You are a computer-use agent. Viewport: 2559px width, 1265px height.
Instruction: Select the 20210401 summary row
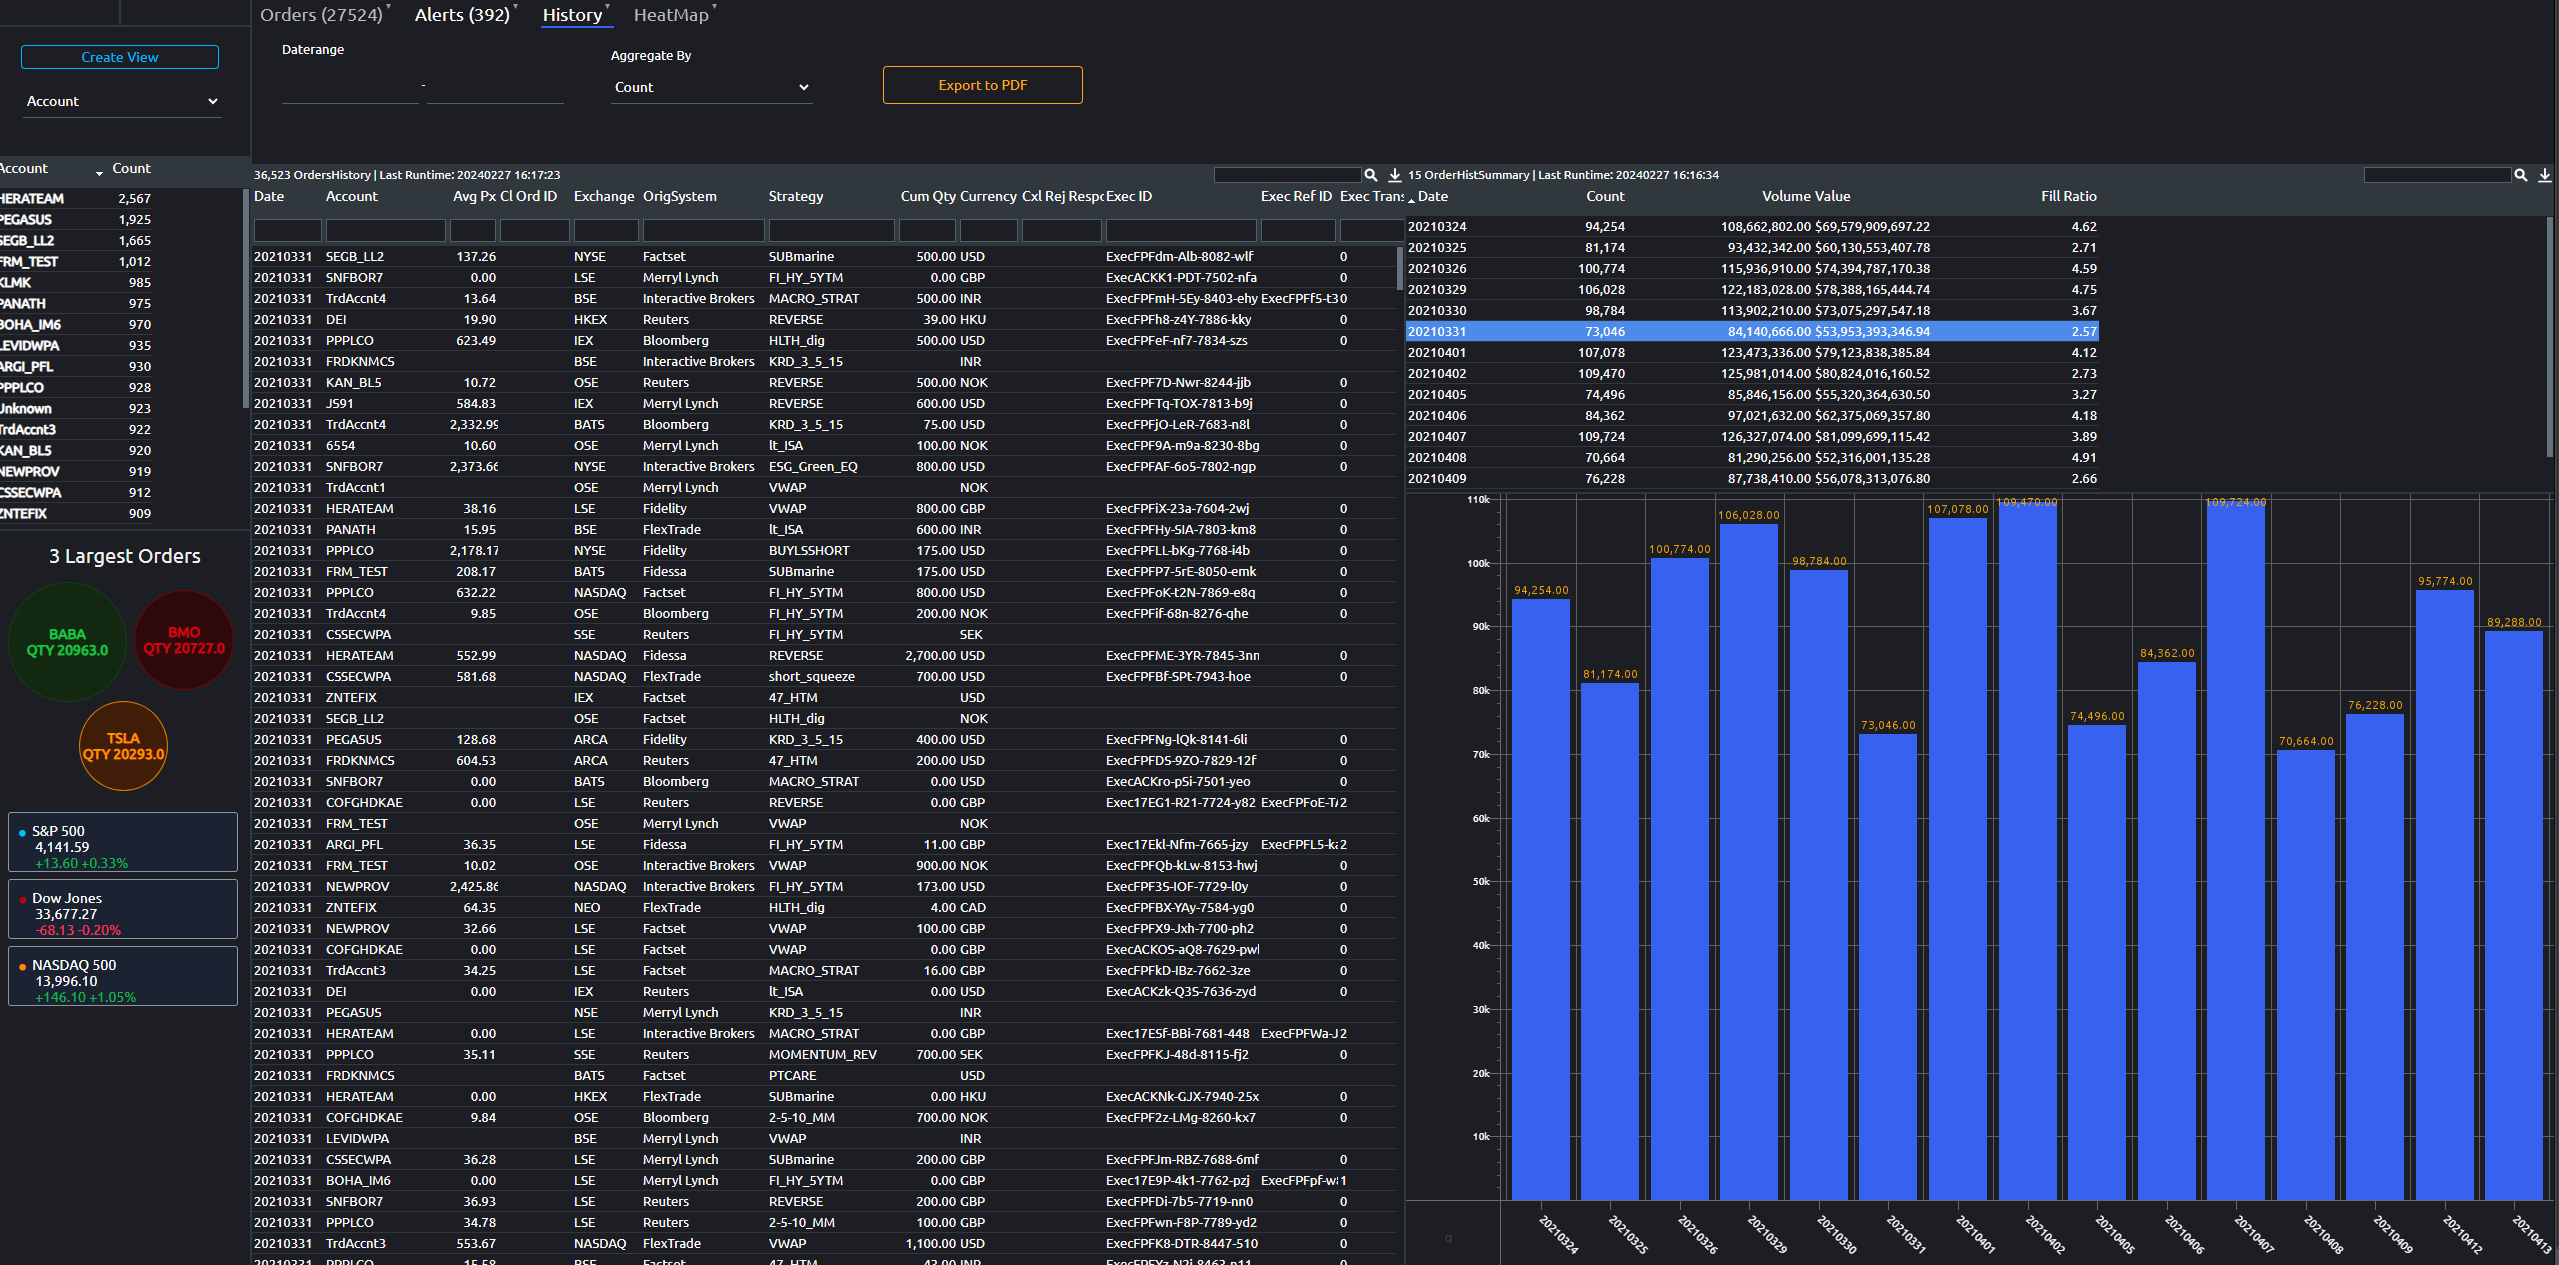pos(1752,352)
